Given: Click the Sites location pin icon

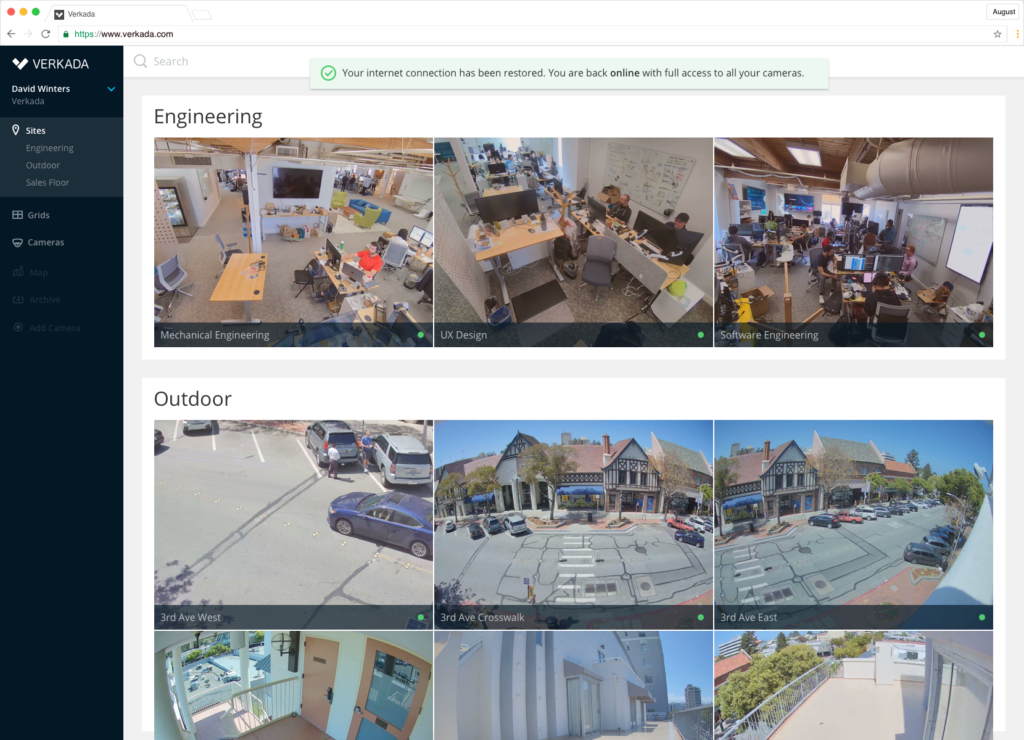Looking at the screenshot, I should pos(16,130).
